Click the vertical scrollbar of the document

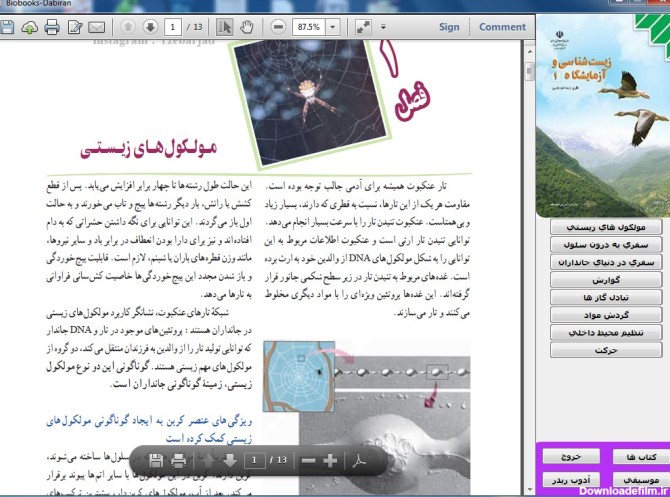528,250
